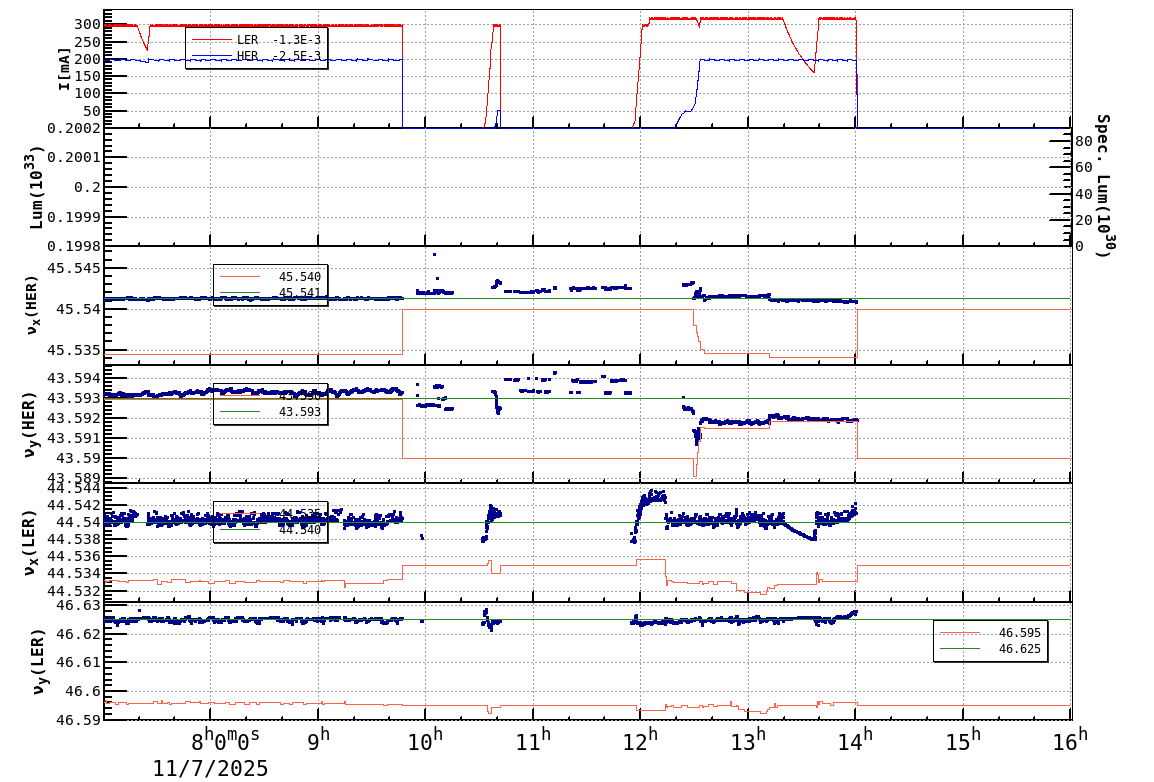
Task: Click the 44.542 tick label
Action: (74, 505)
